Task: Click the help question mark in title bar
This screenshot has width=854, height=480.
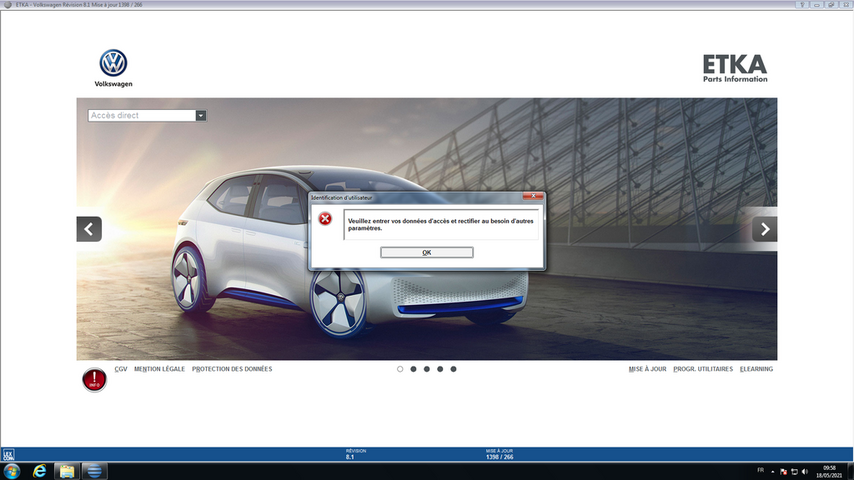Action: pos(802,4)
